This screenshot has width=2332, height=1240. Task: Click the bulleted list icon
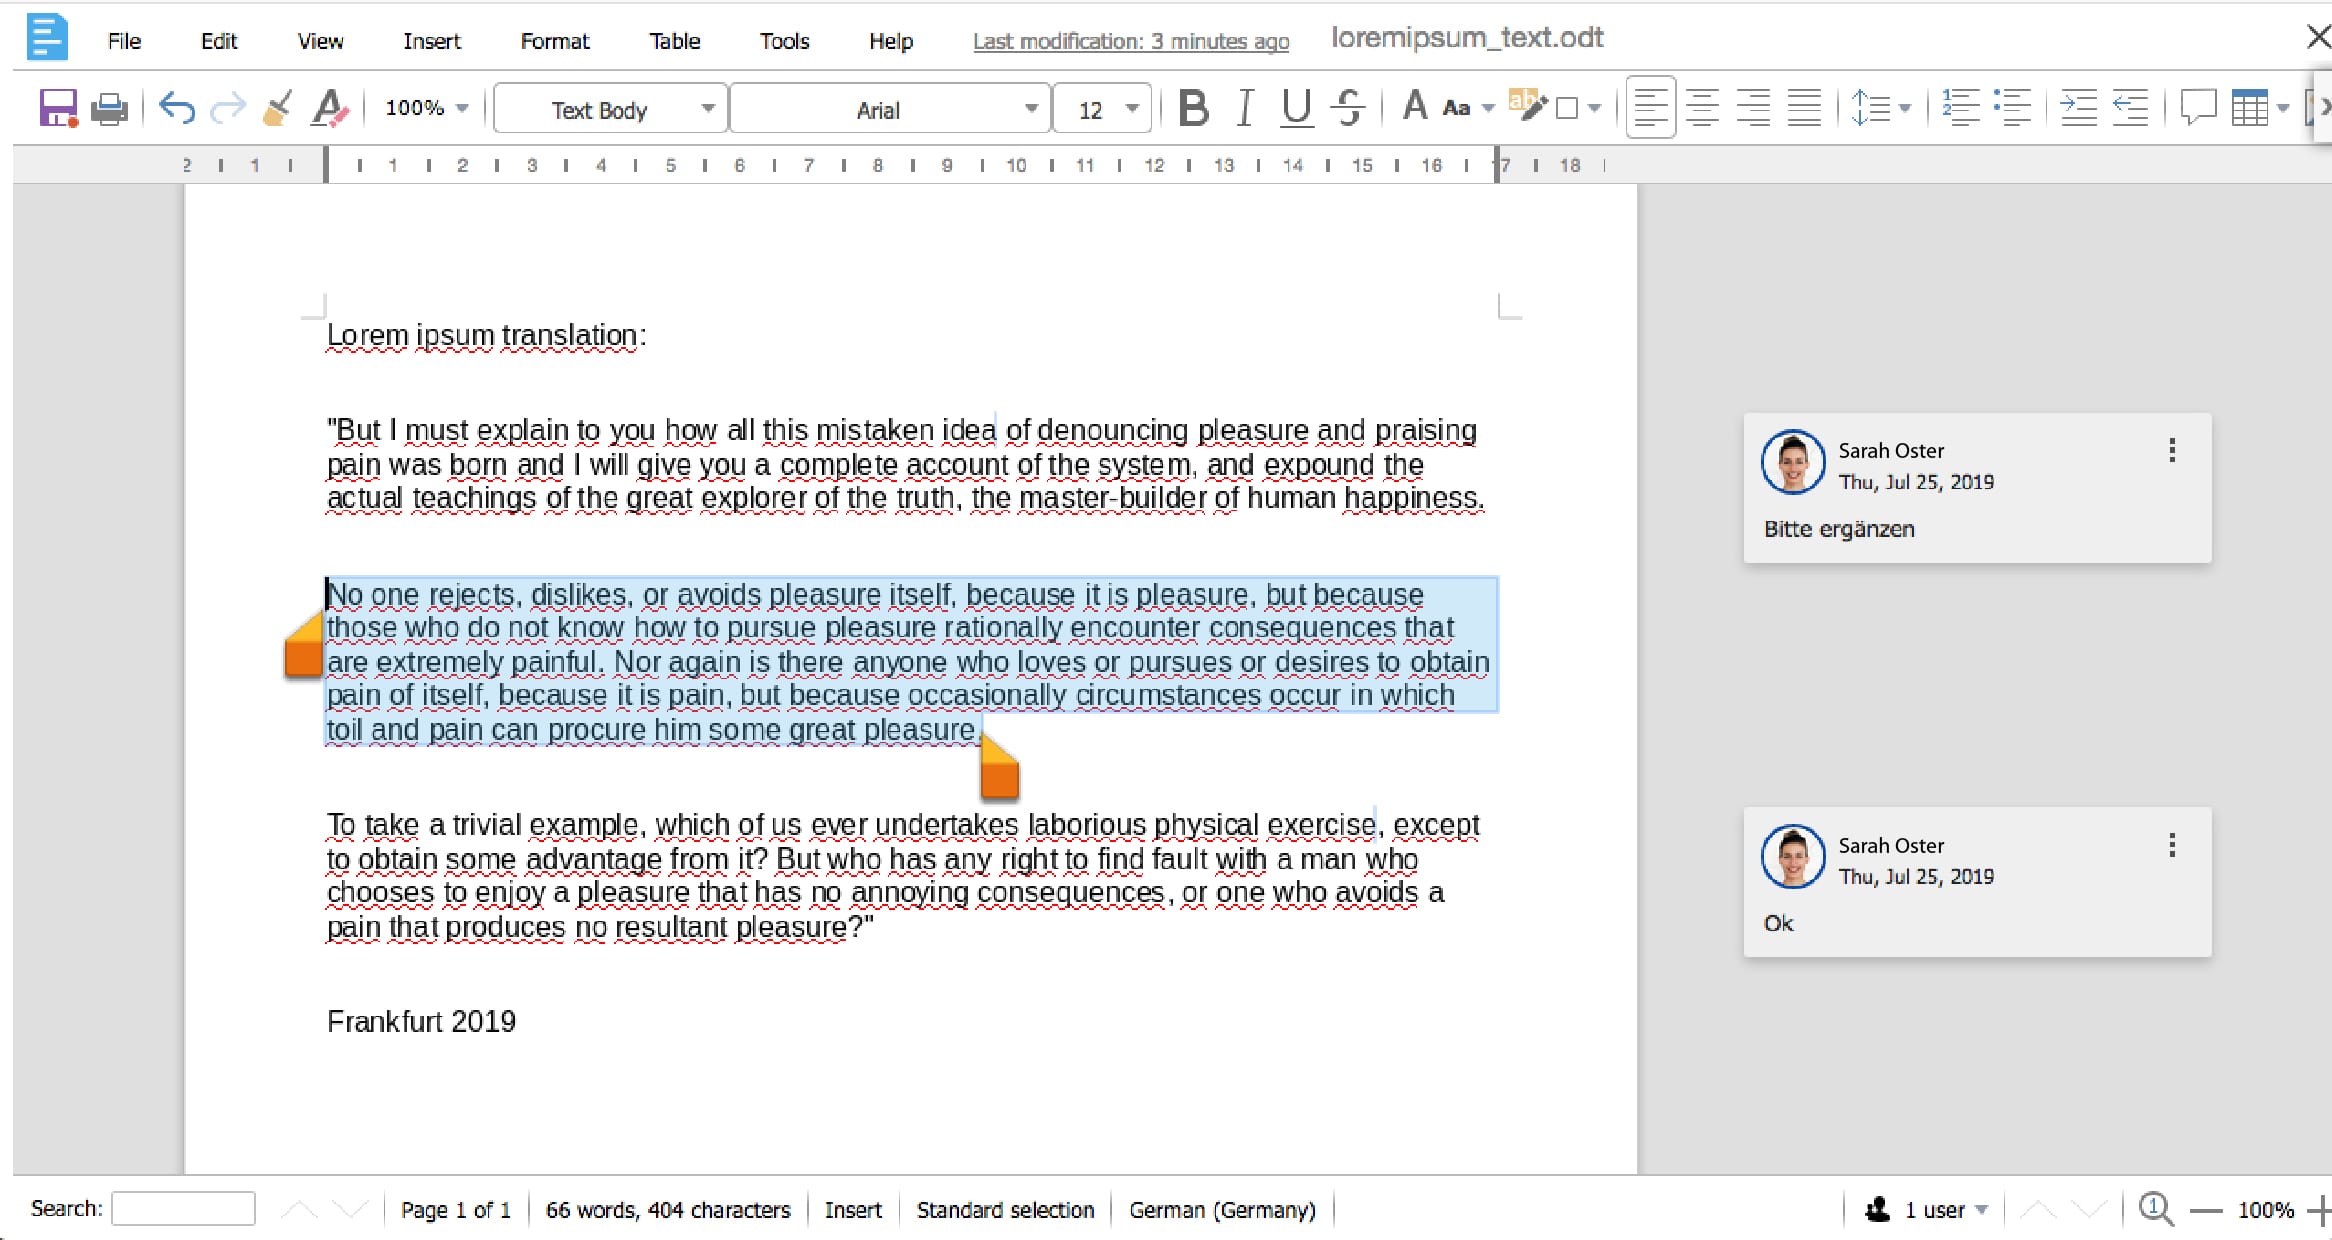(2012, 108)
